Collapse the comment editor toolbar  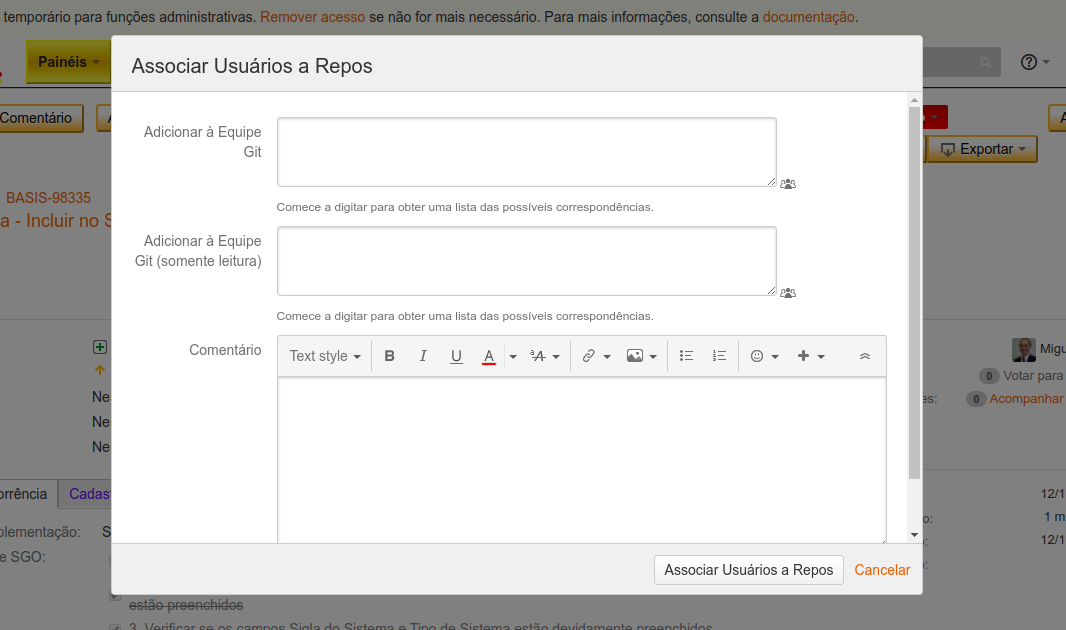pos(865,356)
